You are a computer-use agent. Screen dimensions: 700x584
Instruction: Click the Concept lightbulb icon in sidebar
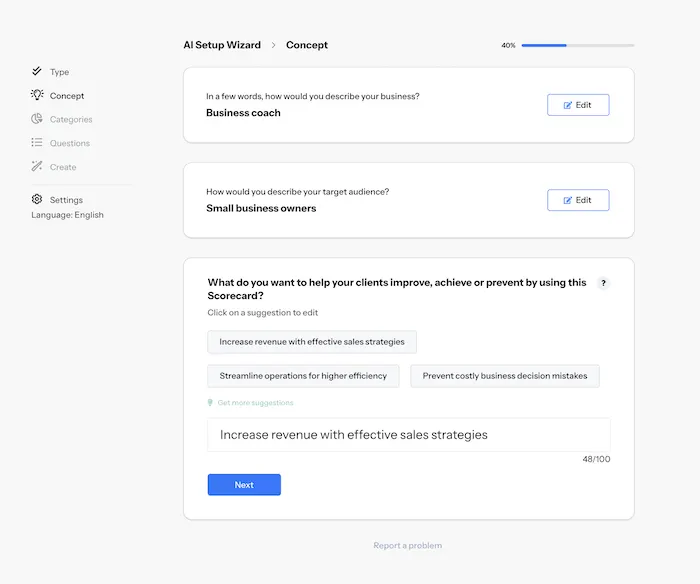click(37, 95)
